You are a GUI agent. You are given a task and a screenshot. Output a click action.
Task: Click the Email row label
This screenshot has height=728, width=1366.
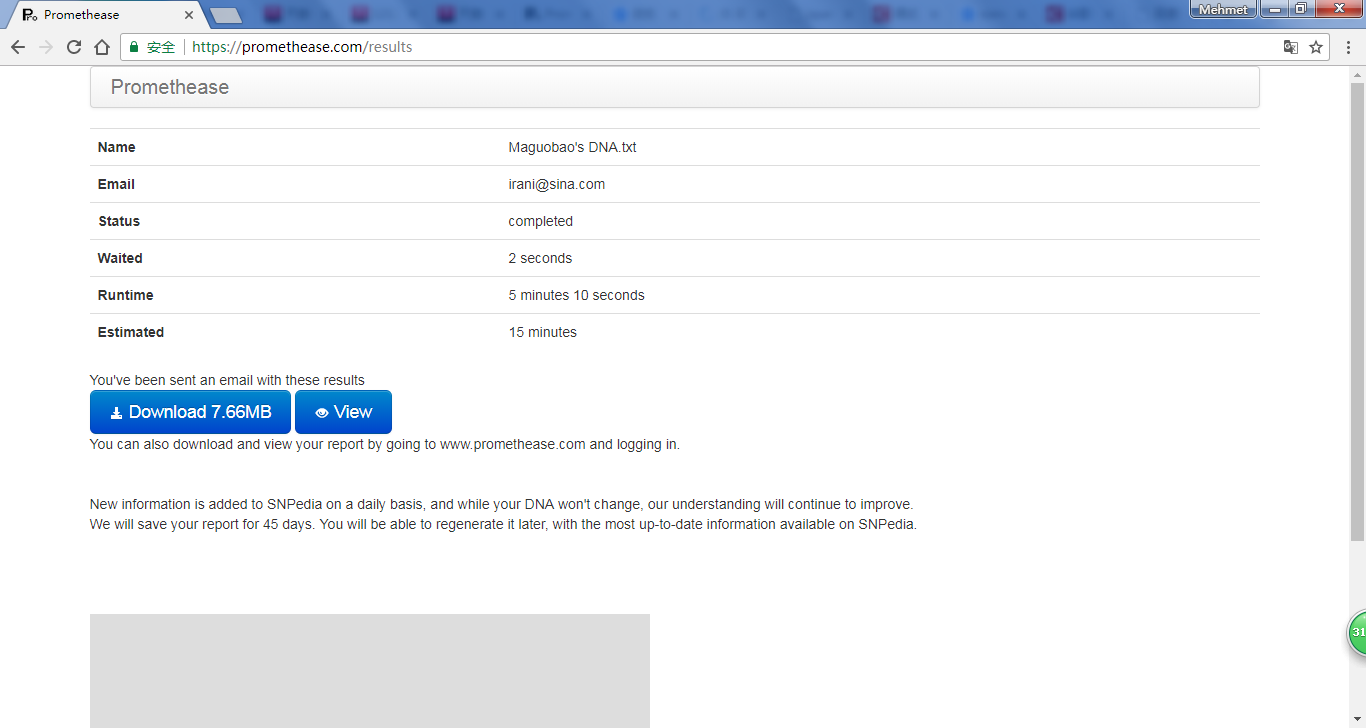tap(116, 184)
